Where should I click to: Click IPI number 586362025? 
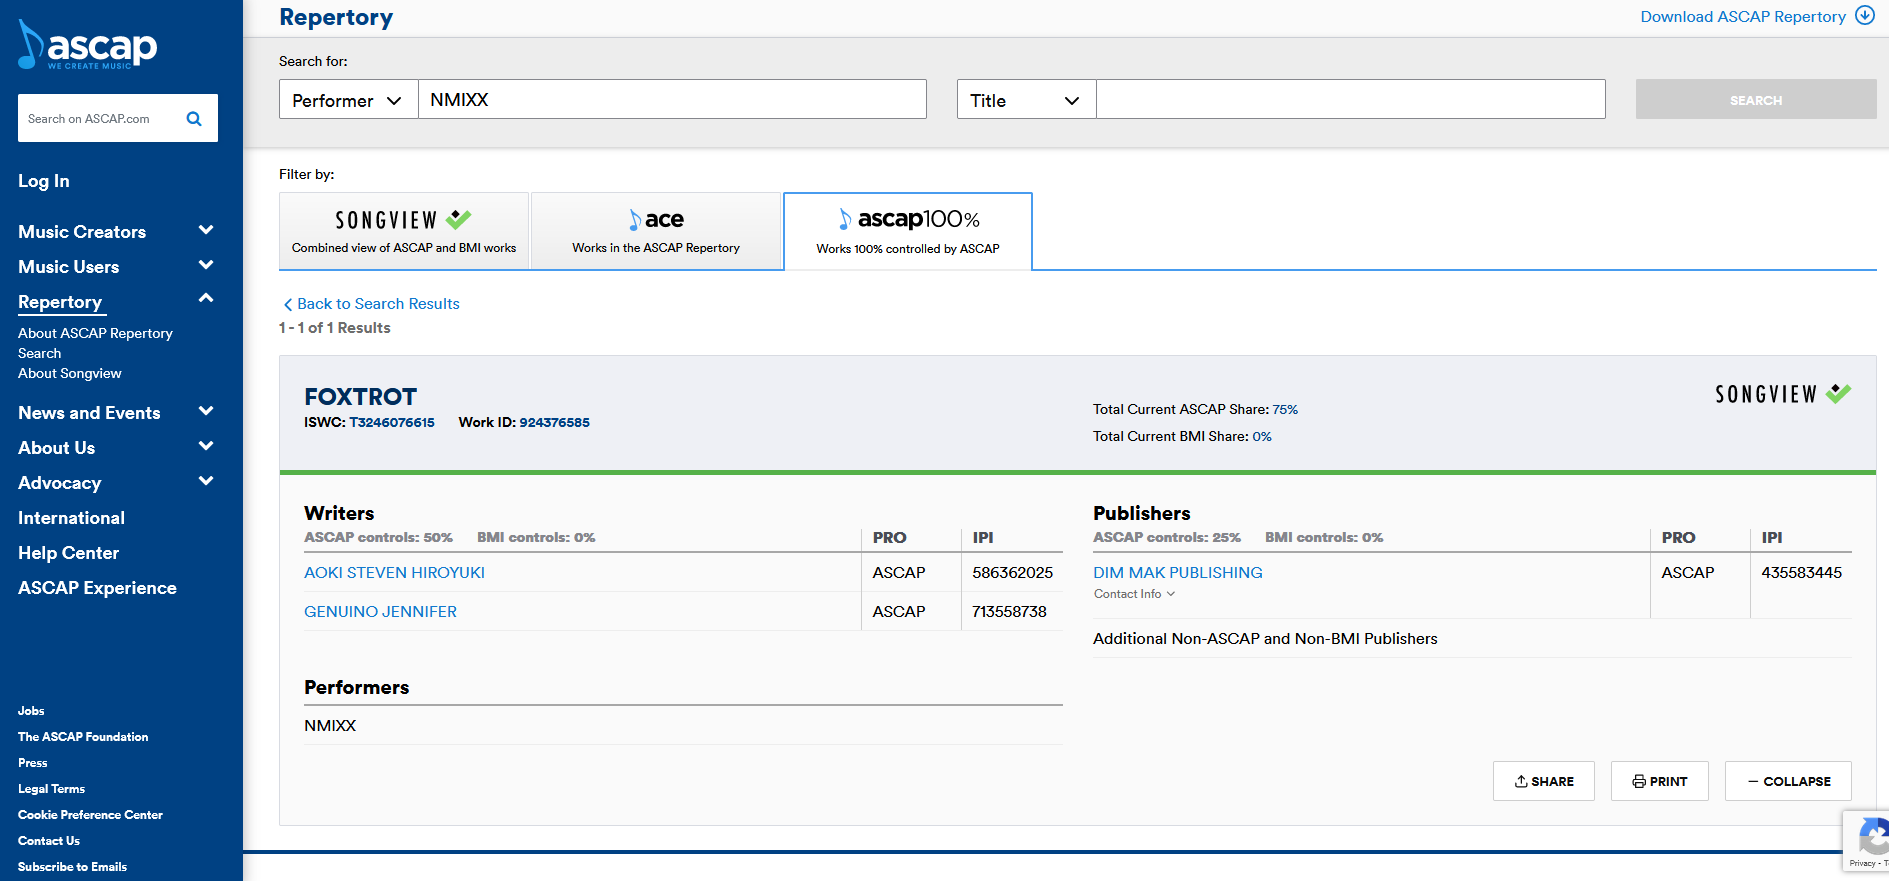(1012, 573)
